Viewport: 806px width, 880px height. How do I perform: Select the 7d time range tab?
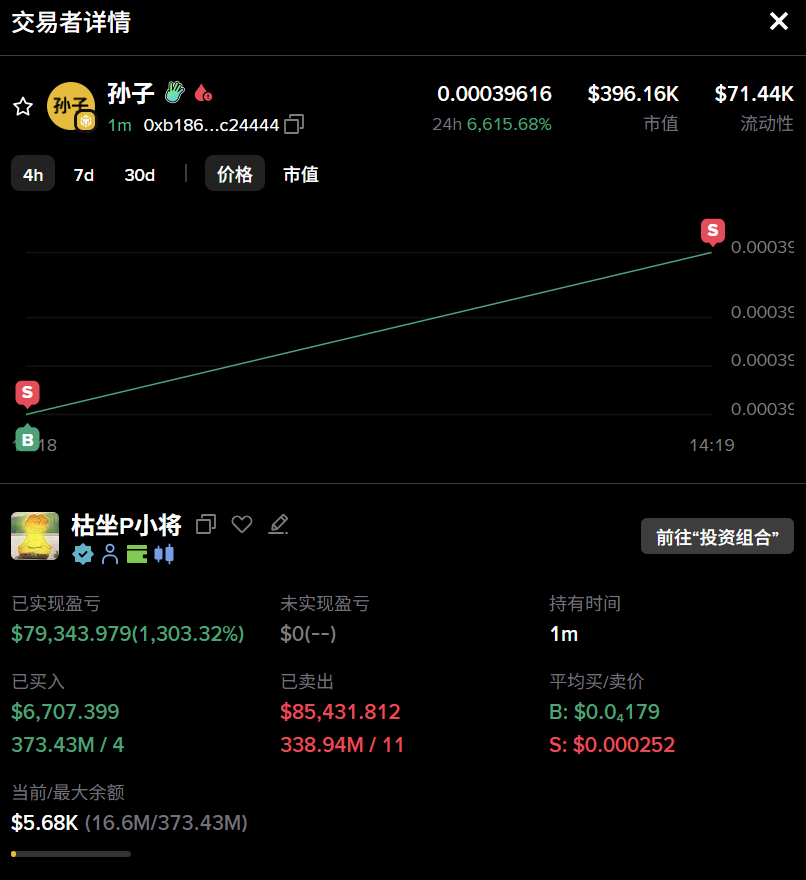tap(84, 175)
